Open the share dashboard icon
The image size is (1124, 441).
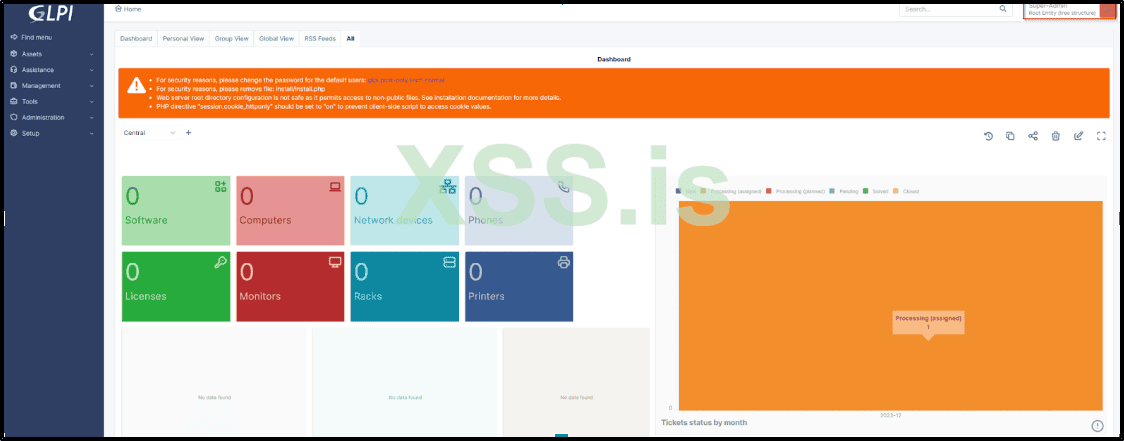pos(1033,136)
